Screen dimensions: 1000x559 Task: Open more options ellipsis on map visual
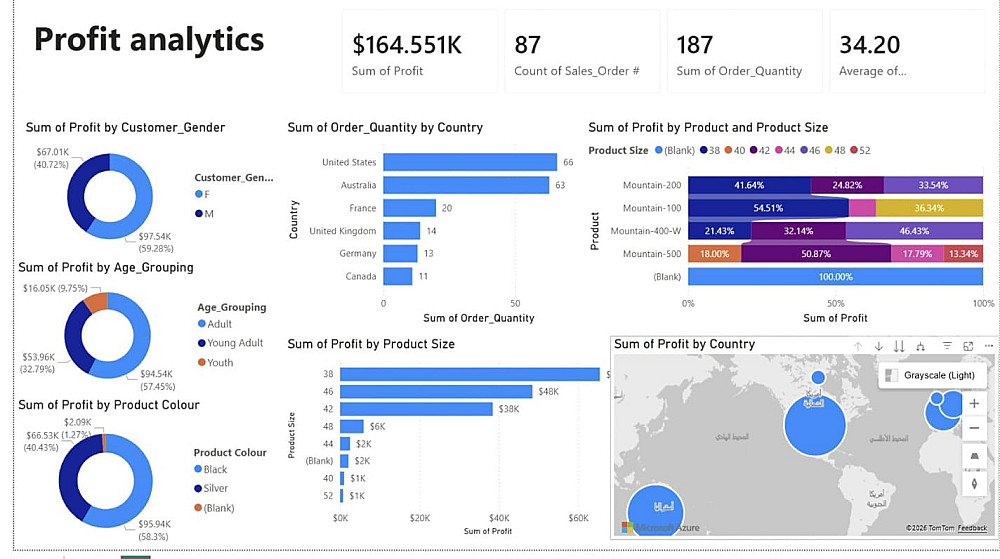click(989, 345)
